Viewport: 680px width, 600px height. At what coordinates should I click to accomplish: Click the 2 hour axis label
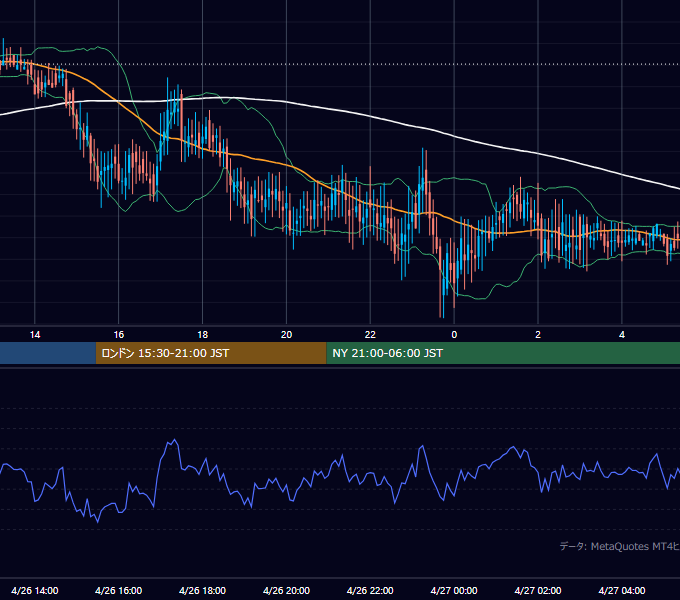pos(538,335)
